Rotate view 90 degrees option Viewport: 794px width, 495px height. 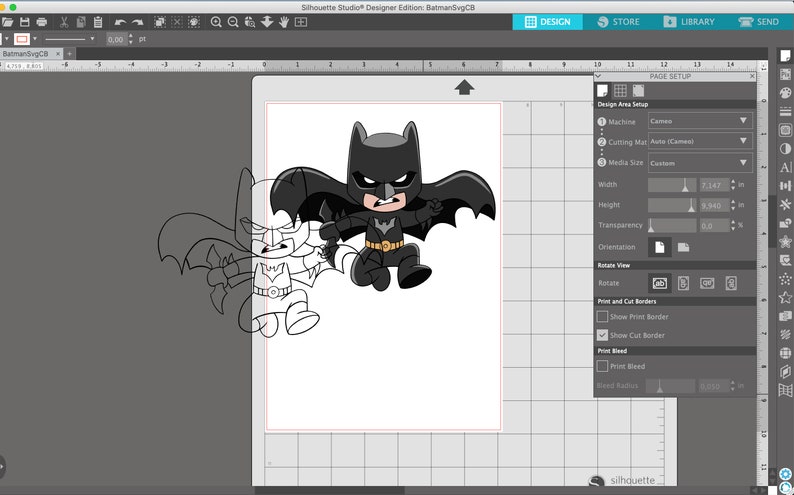[683, 283]
